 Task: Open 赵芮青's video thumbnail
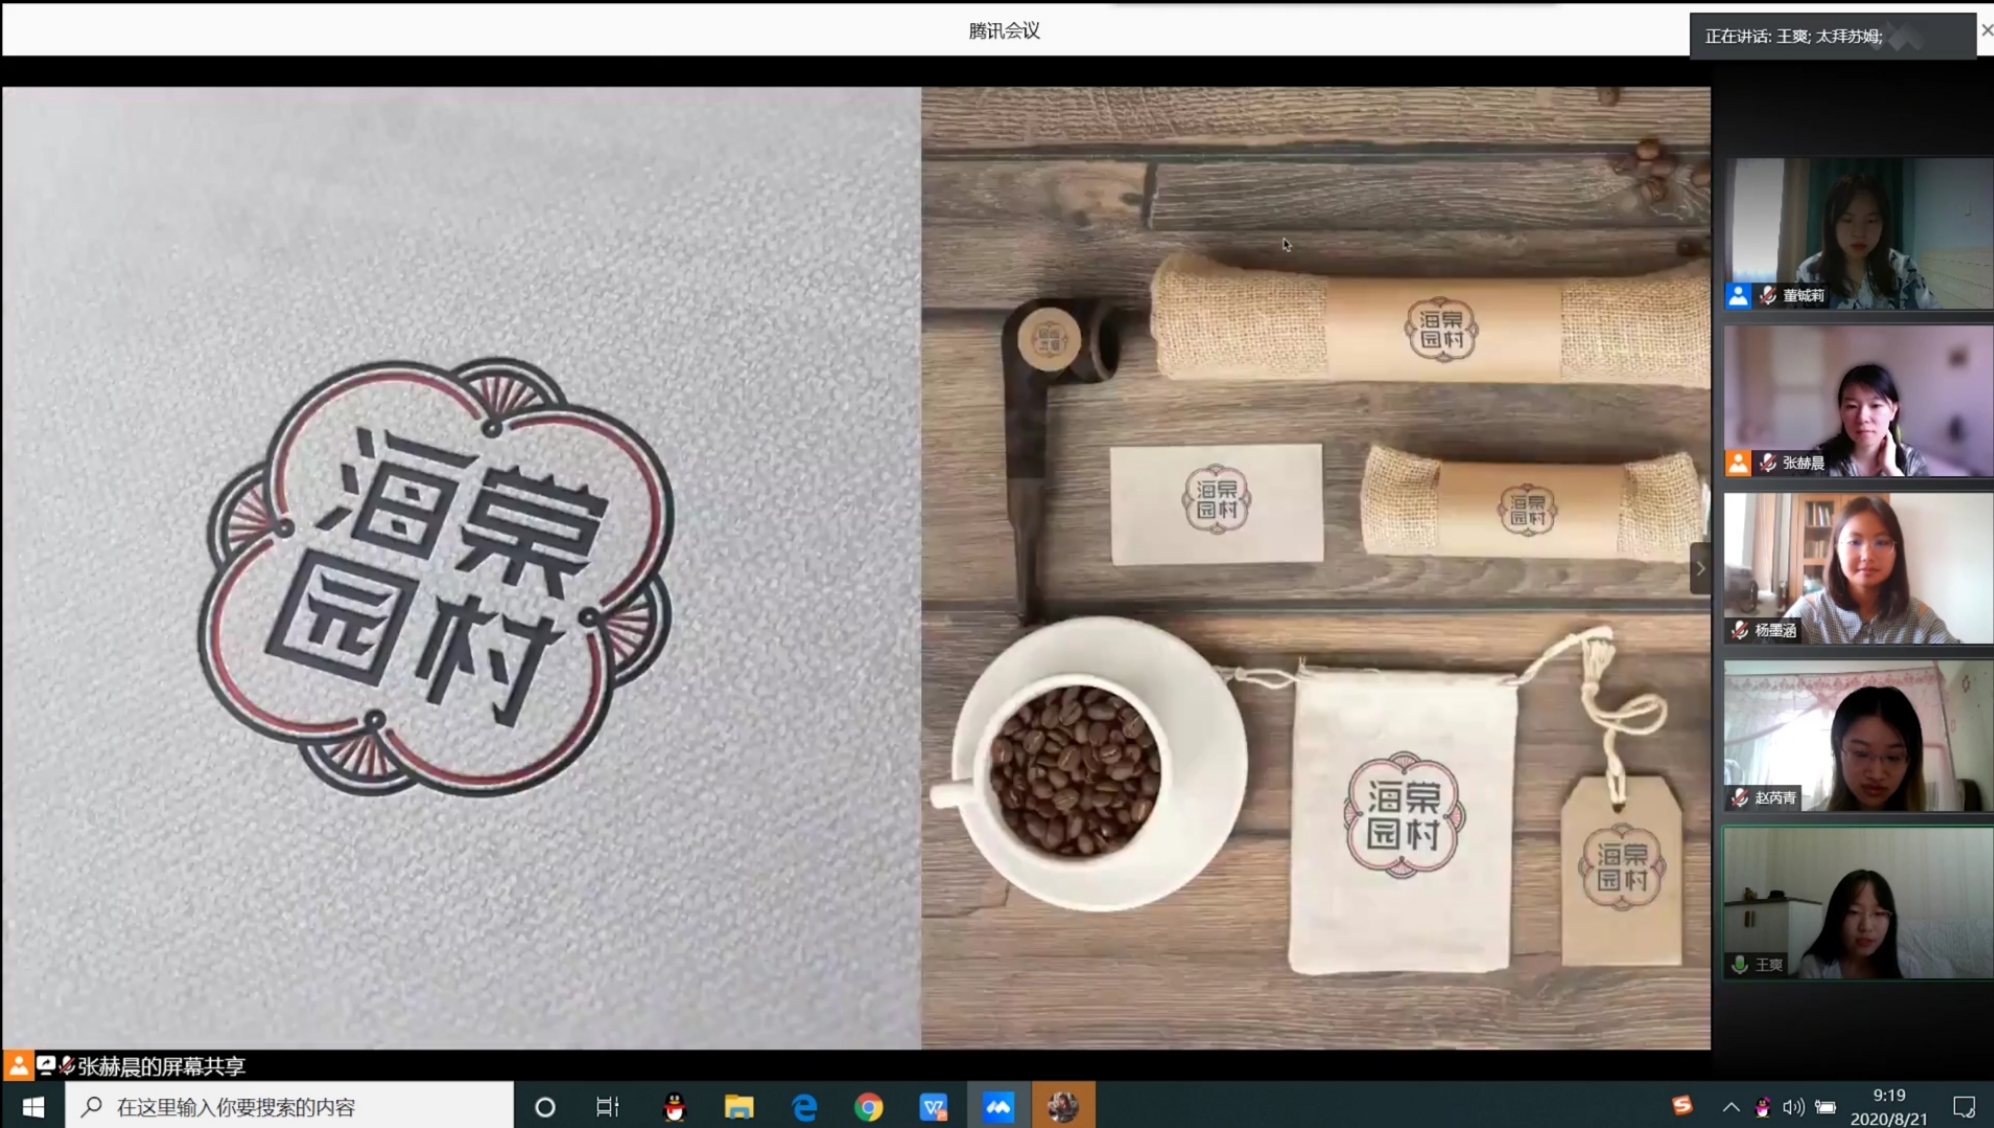(1858, 735)
